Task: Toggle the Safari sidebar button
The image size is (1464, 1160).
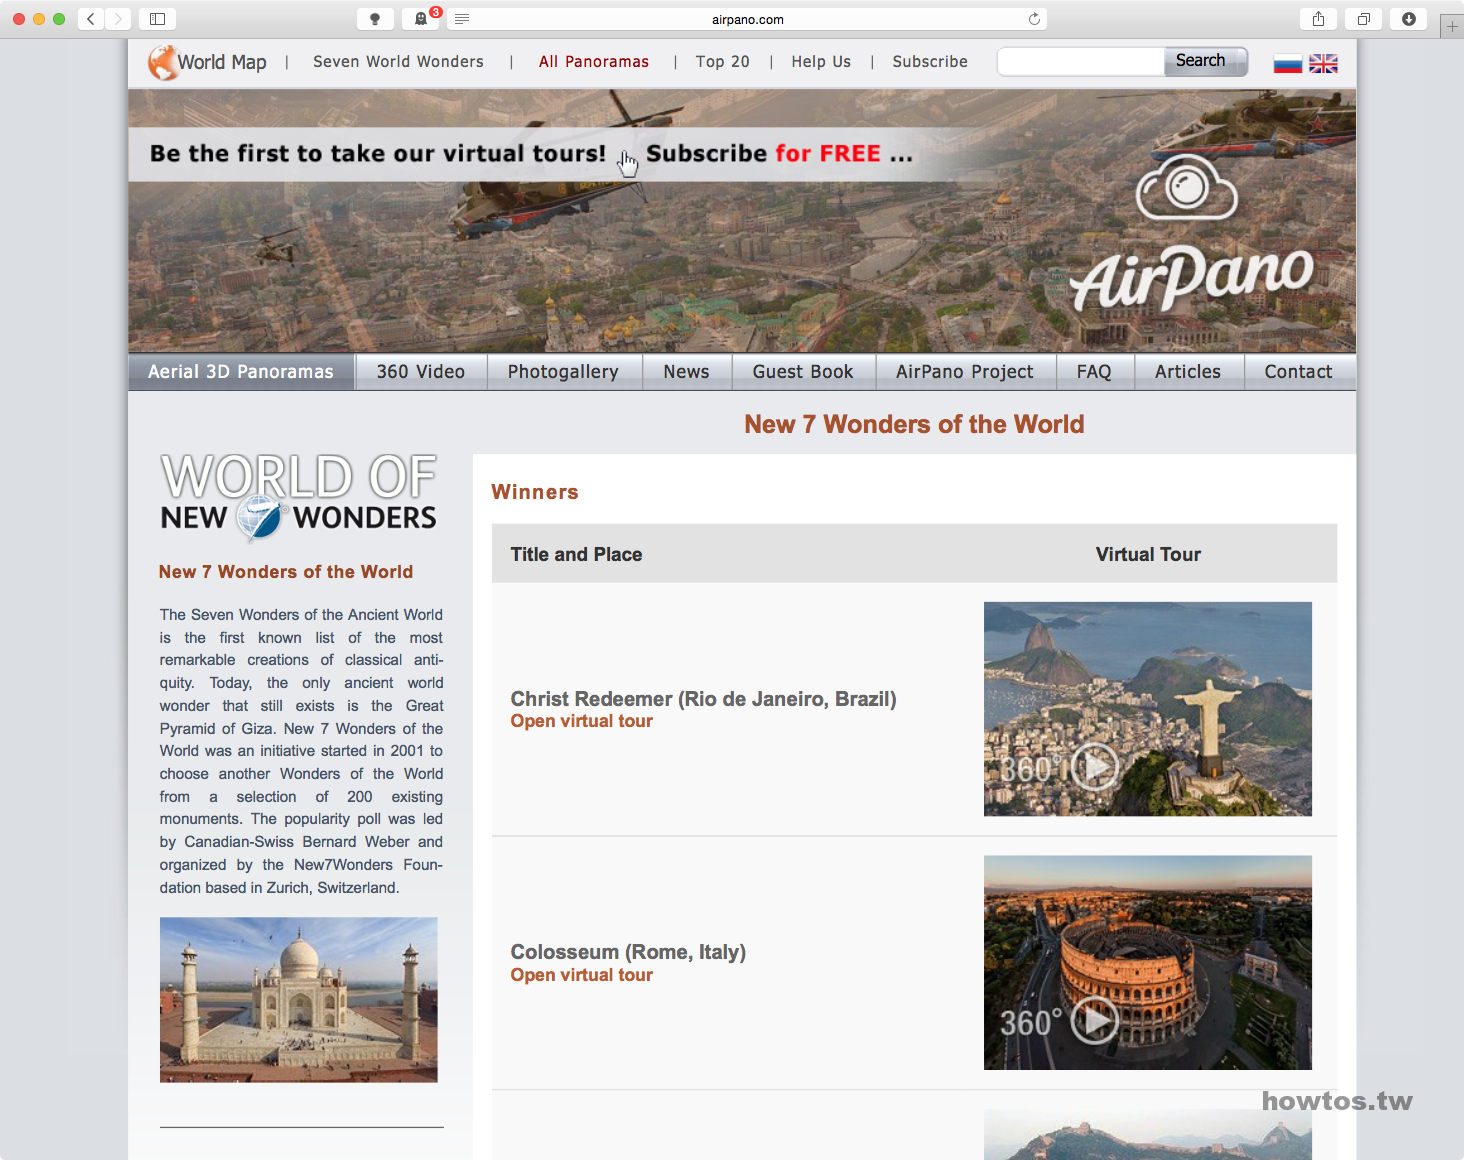Action: click(157, 19)
